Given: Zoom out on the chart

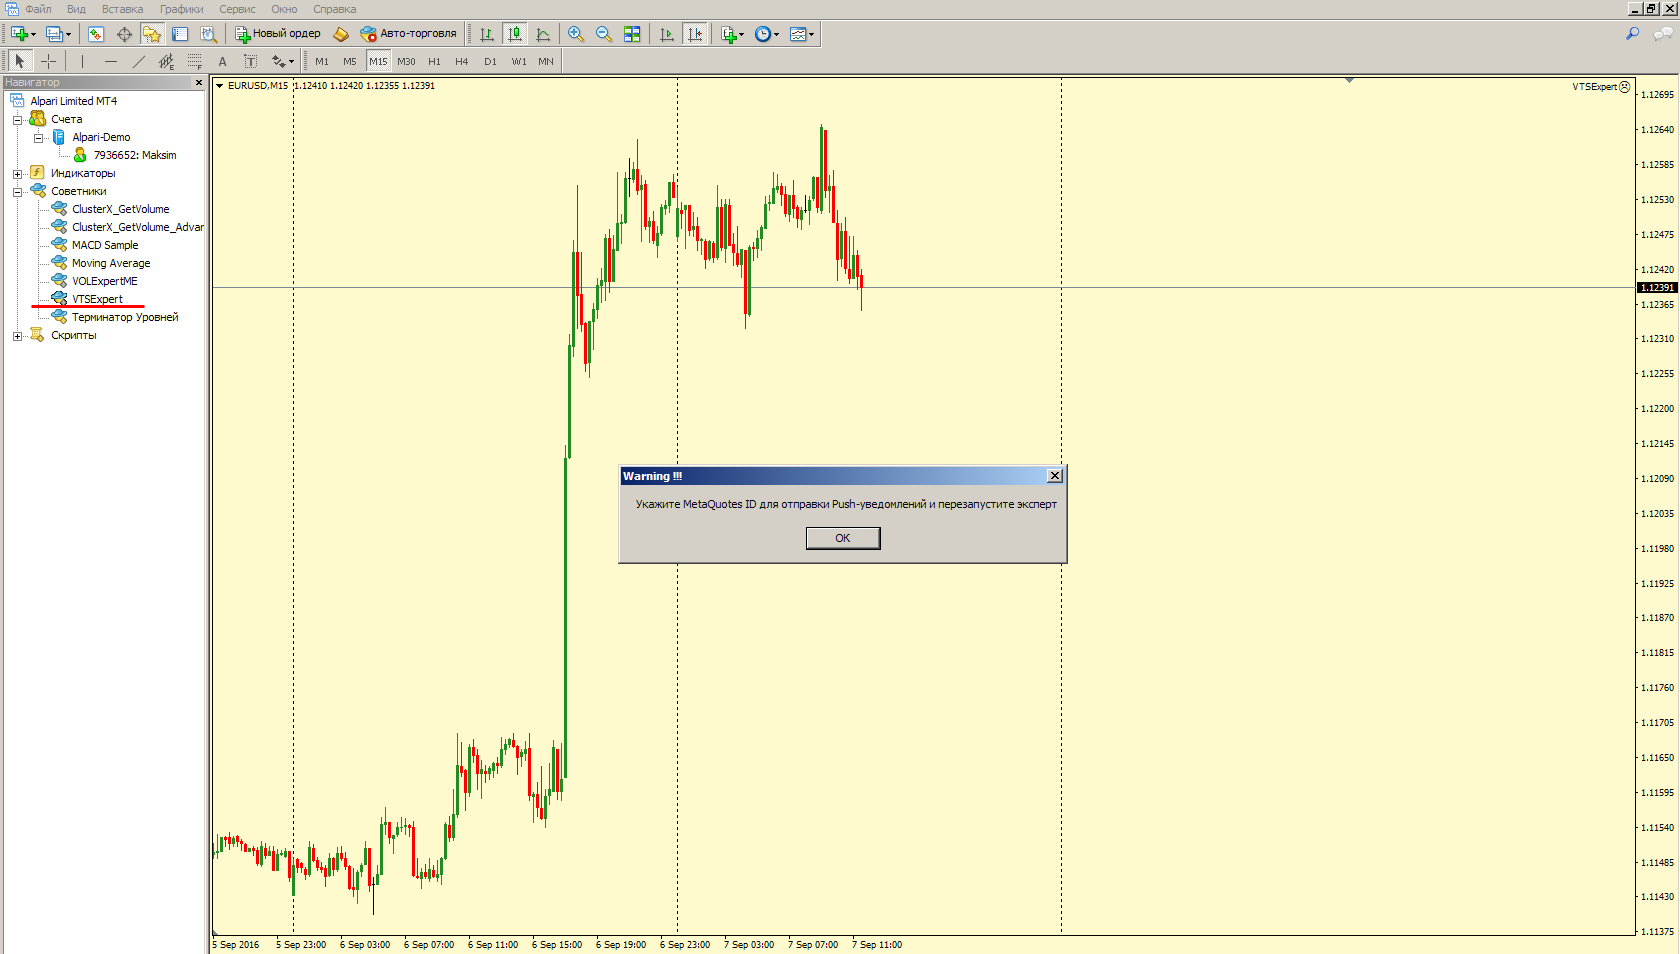Looking at the screenshot, I should point(604,34).
